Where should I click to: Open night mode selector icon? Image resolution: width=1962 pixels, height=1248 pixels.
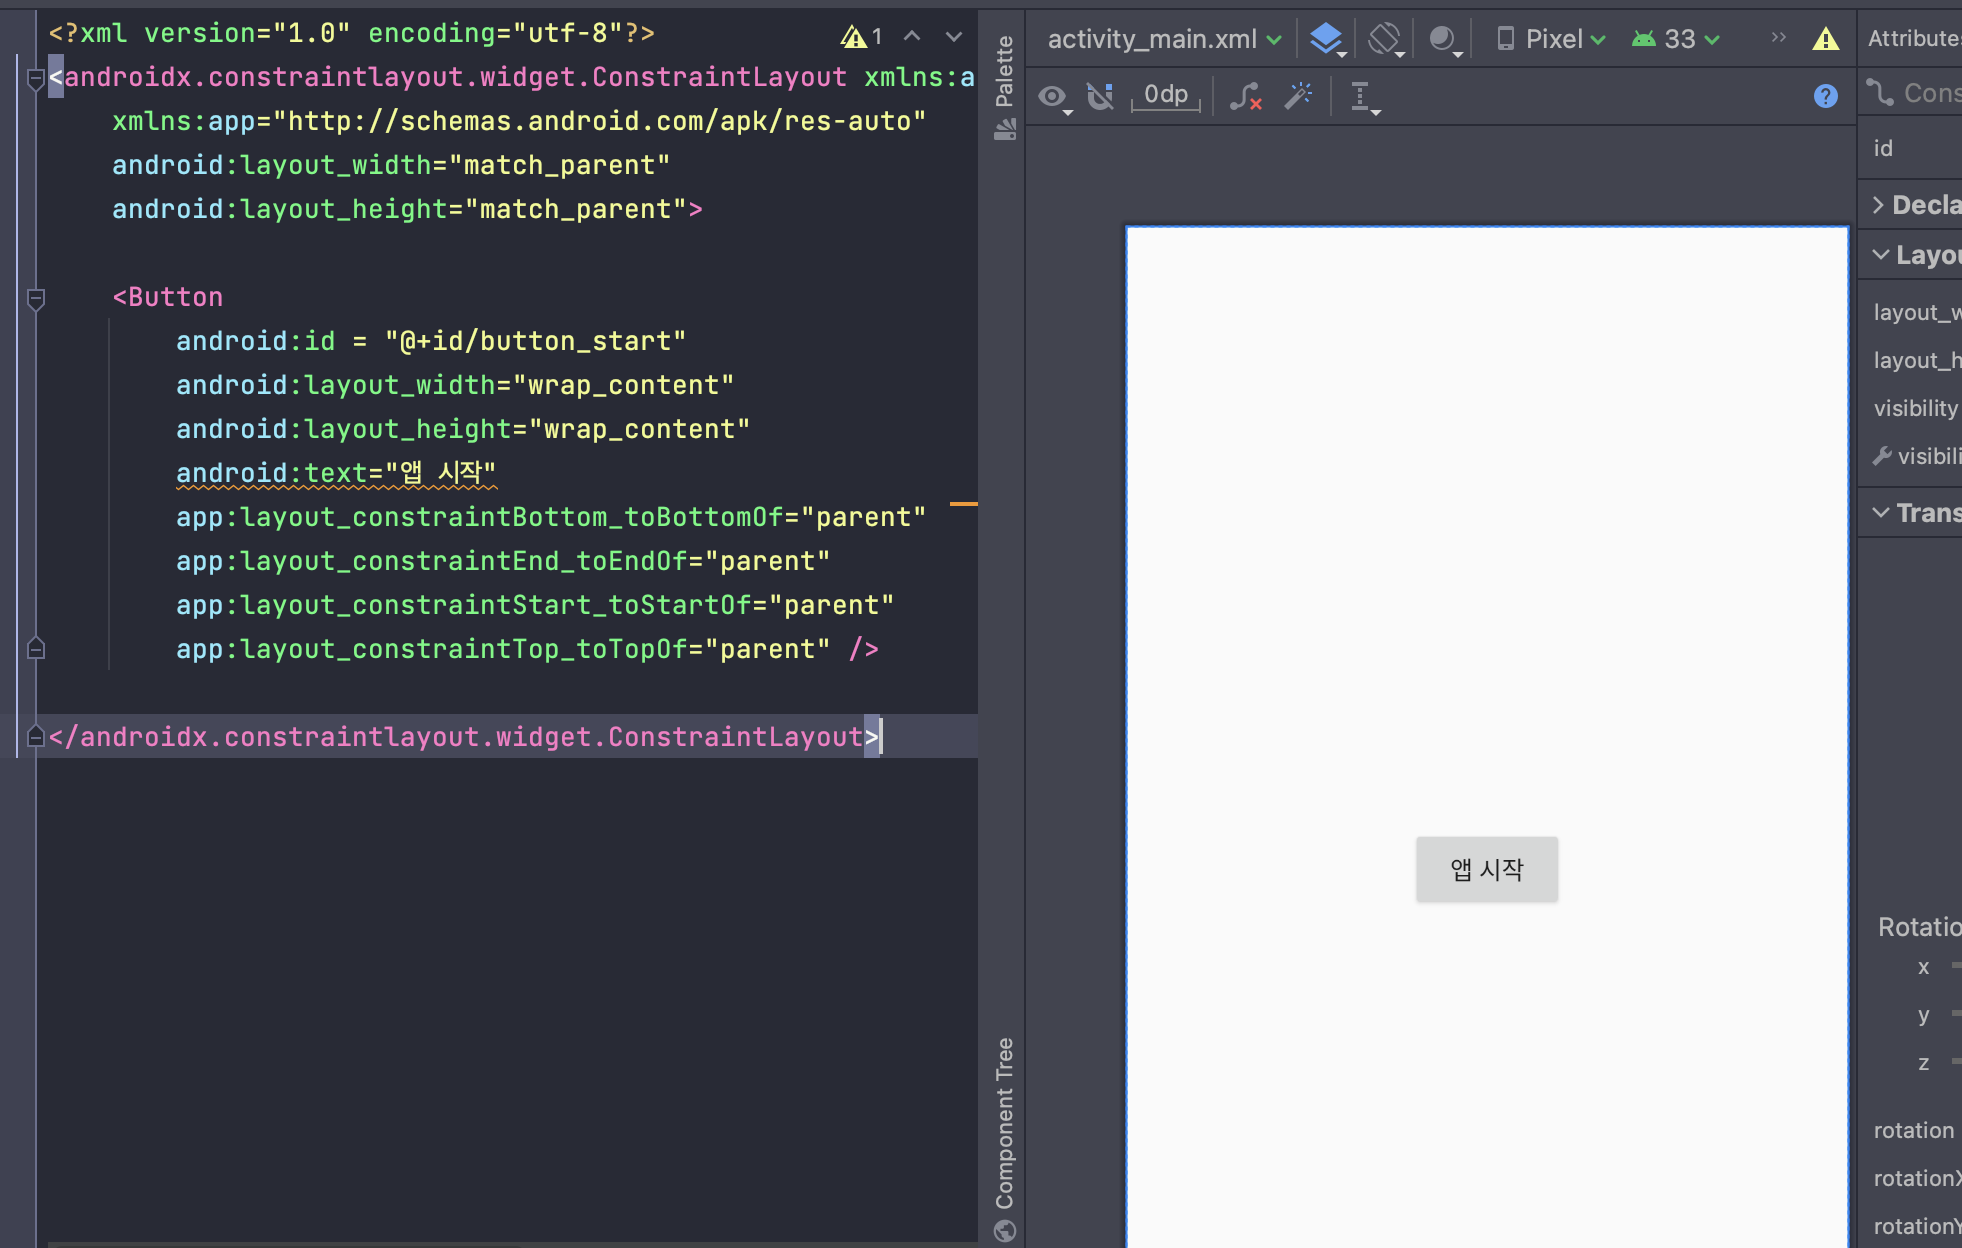tap(1444, 39)
